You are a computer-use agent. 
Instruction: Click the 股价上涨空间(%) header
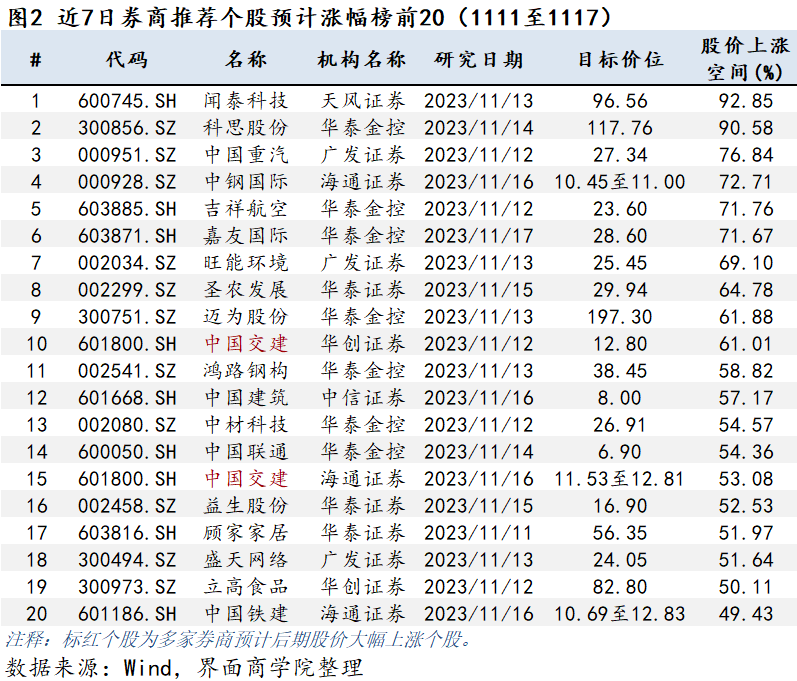[745, 59]
